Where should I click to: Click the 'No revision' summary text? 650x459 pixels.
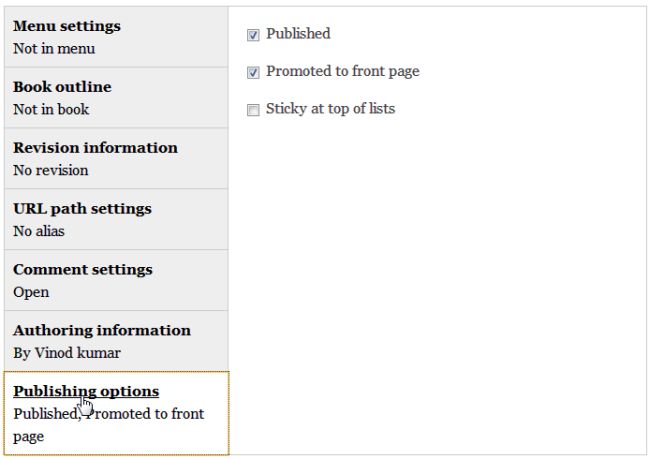click(x=50, y=170)
